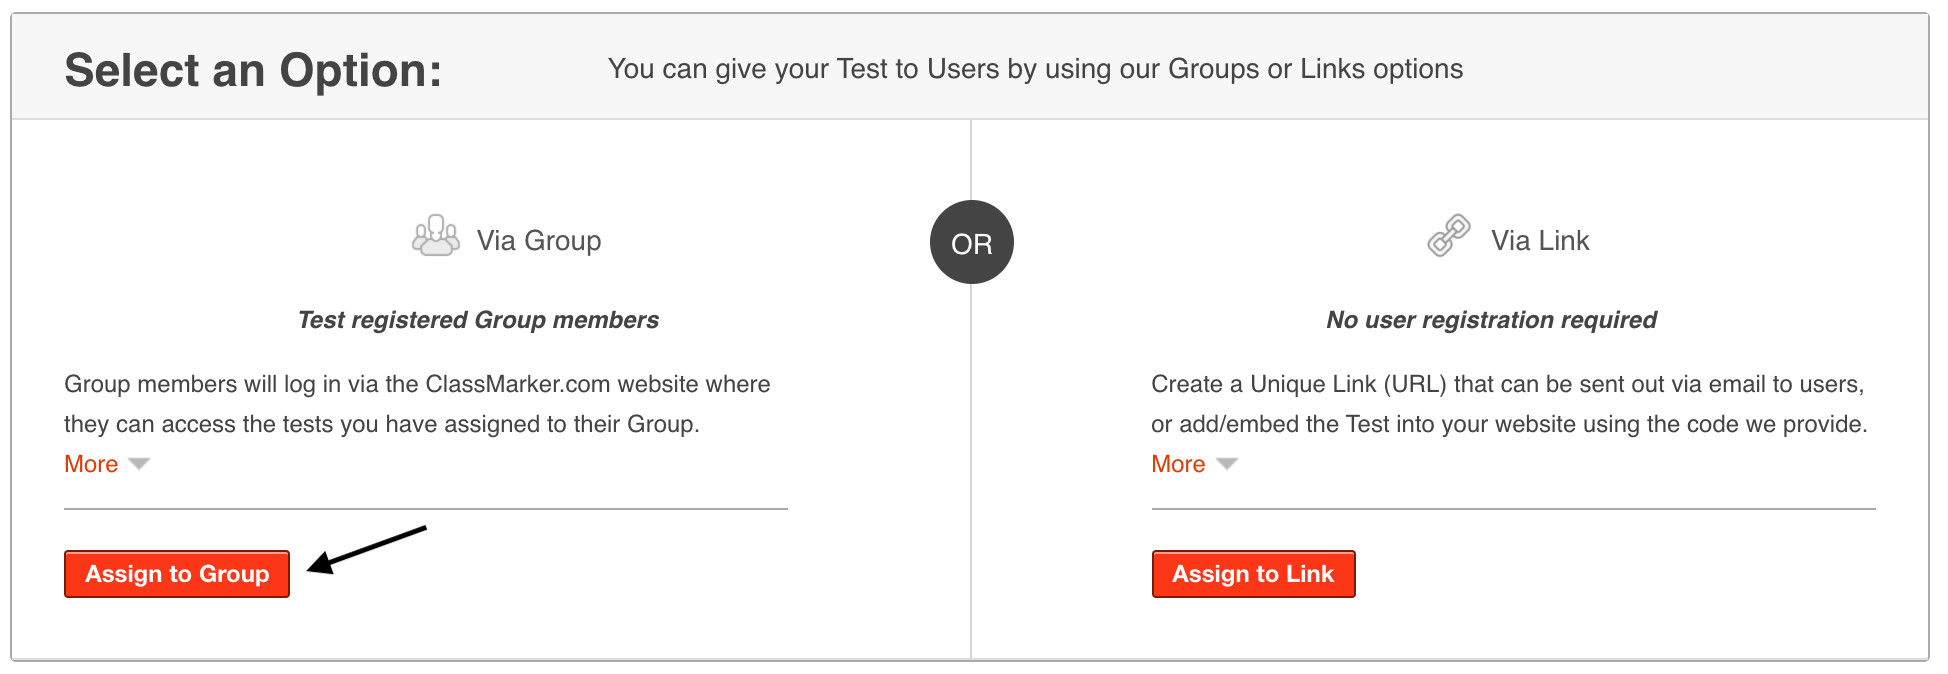Click the Unique Link (URL) description paragraph
1948x674 pixels.
(1508, 404)
